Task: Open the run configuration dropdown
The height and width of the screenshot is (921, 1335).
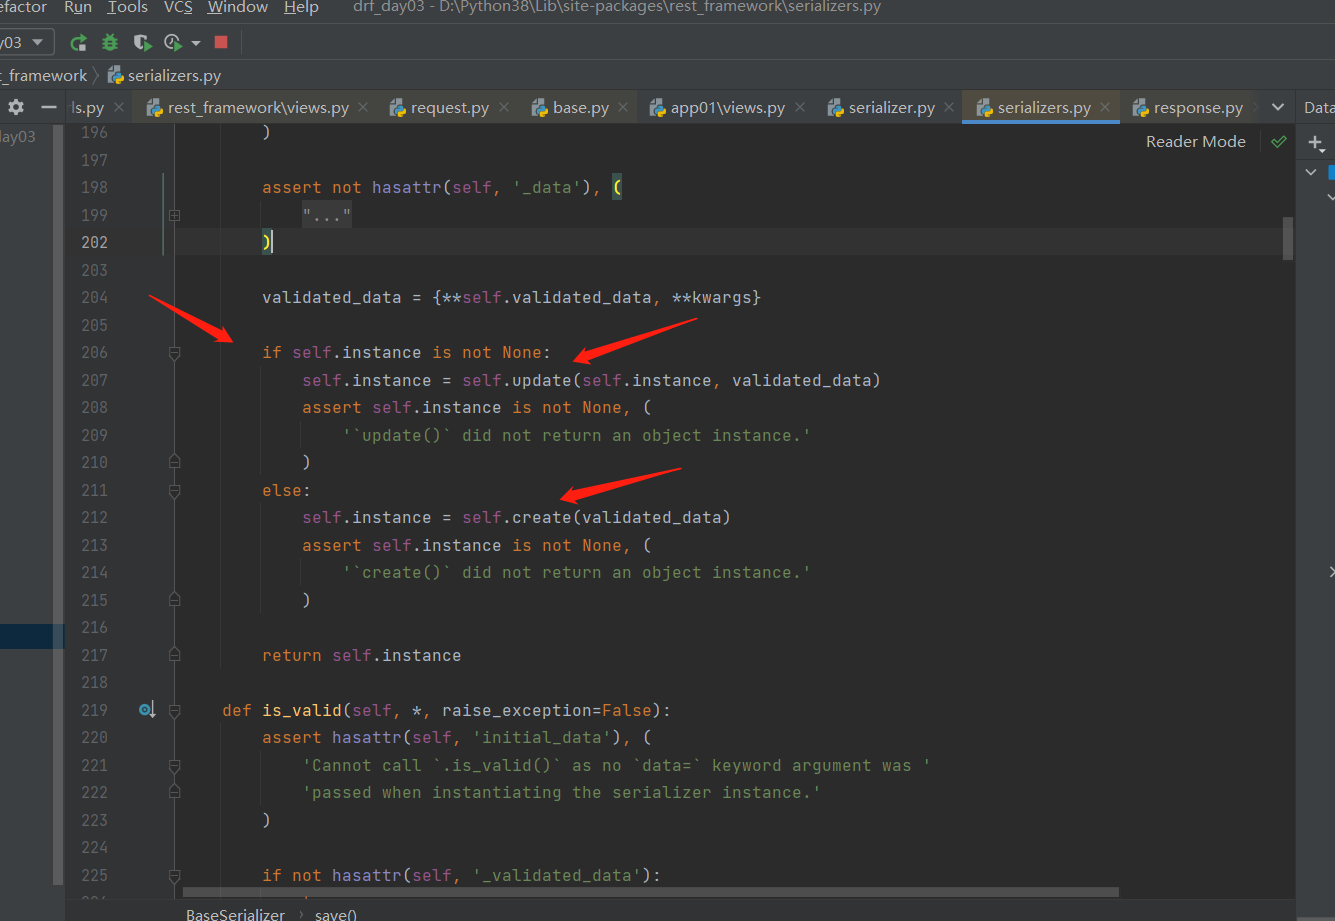Action: click(x=26, y=42)
